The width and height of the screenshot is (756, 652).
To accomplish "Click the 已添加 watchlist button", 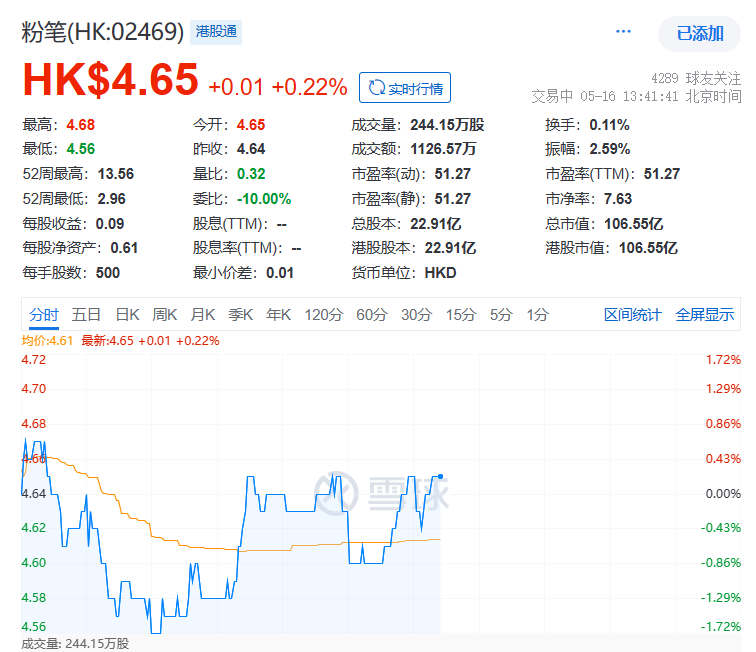I will coord(700,34).
